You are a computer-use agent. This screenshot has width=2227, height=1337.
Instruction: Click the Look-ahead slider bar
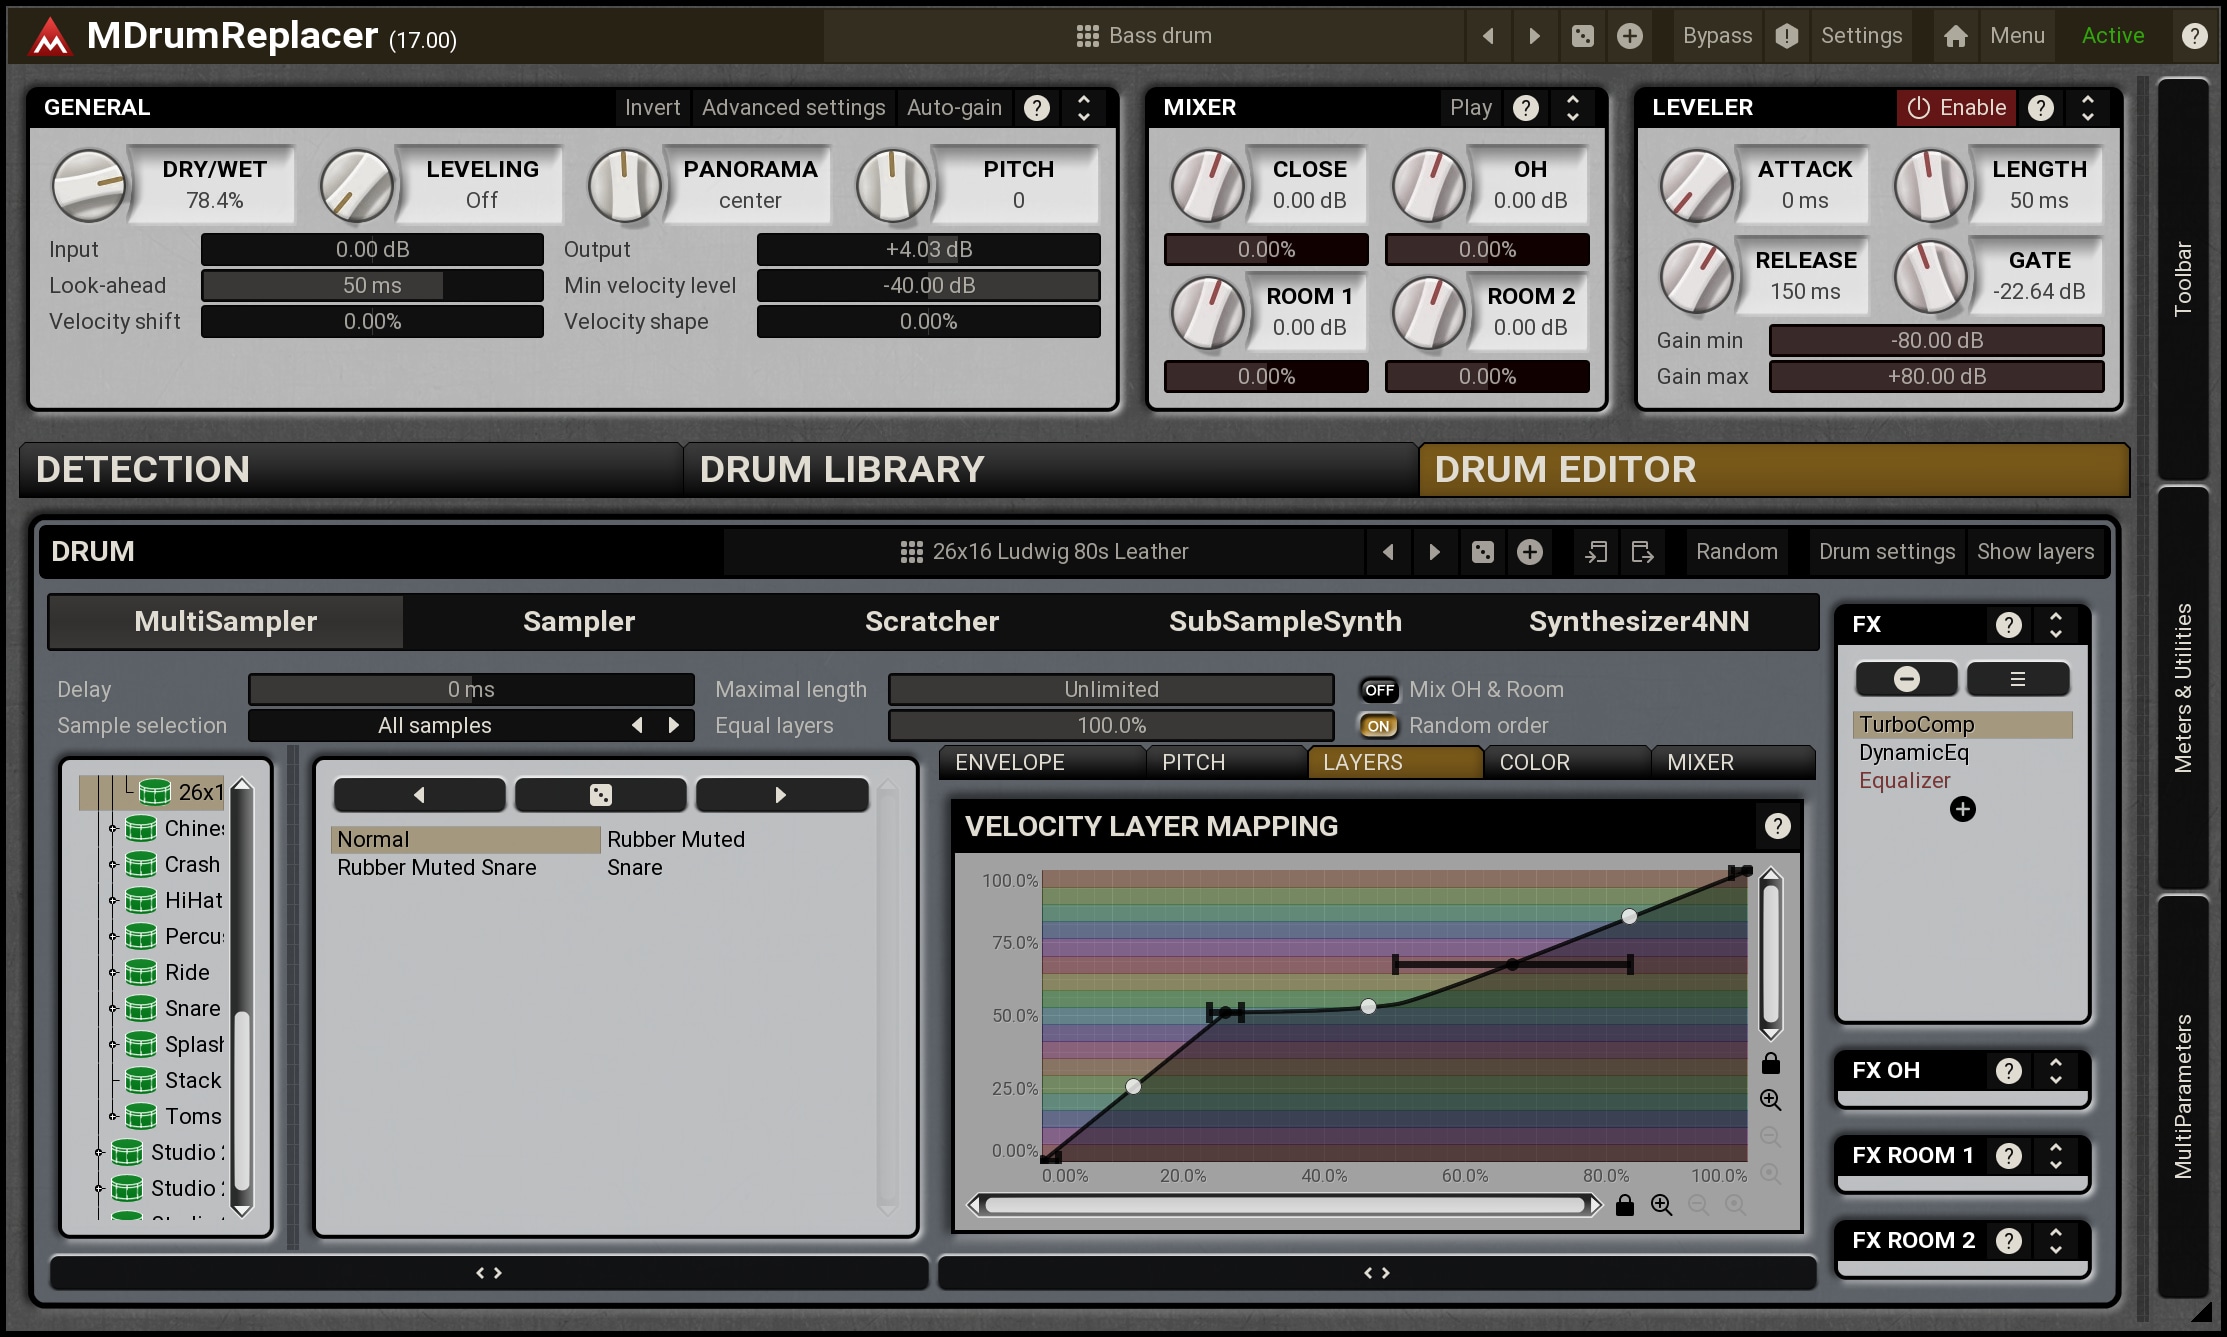pos(372,286)
